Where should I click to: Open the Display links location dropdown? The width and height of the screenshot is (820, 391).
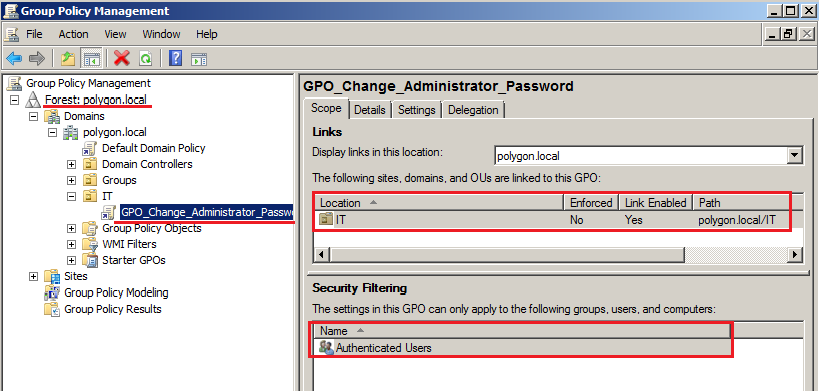coord(795,155)
